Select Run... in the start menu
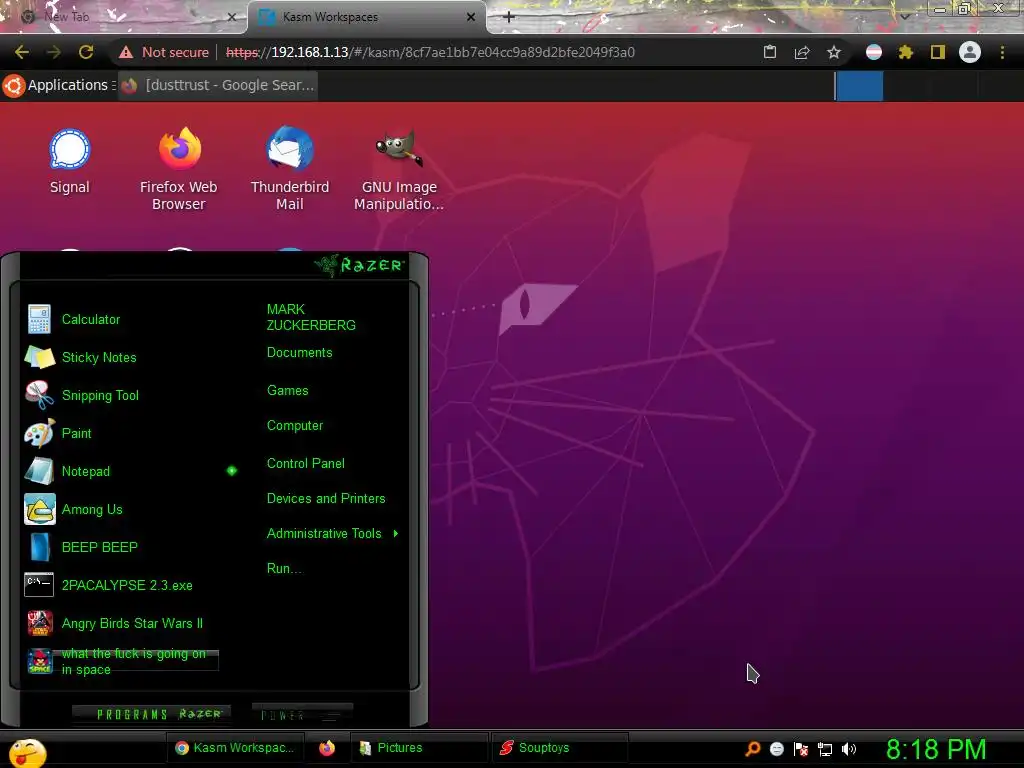Image resolution: width=1024 pixels, height=768 pixels. pos(284,568)
